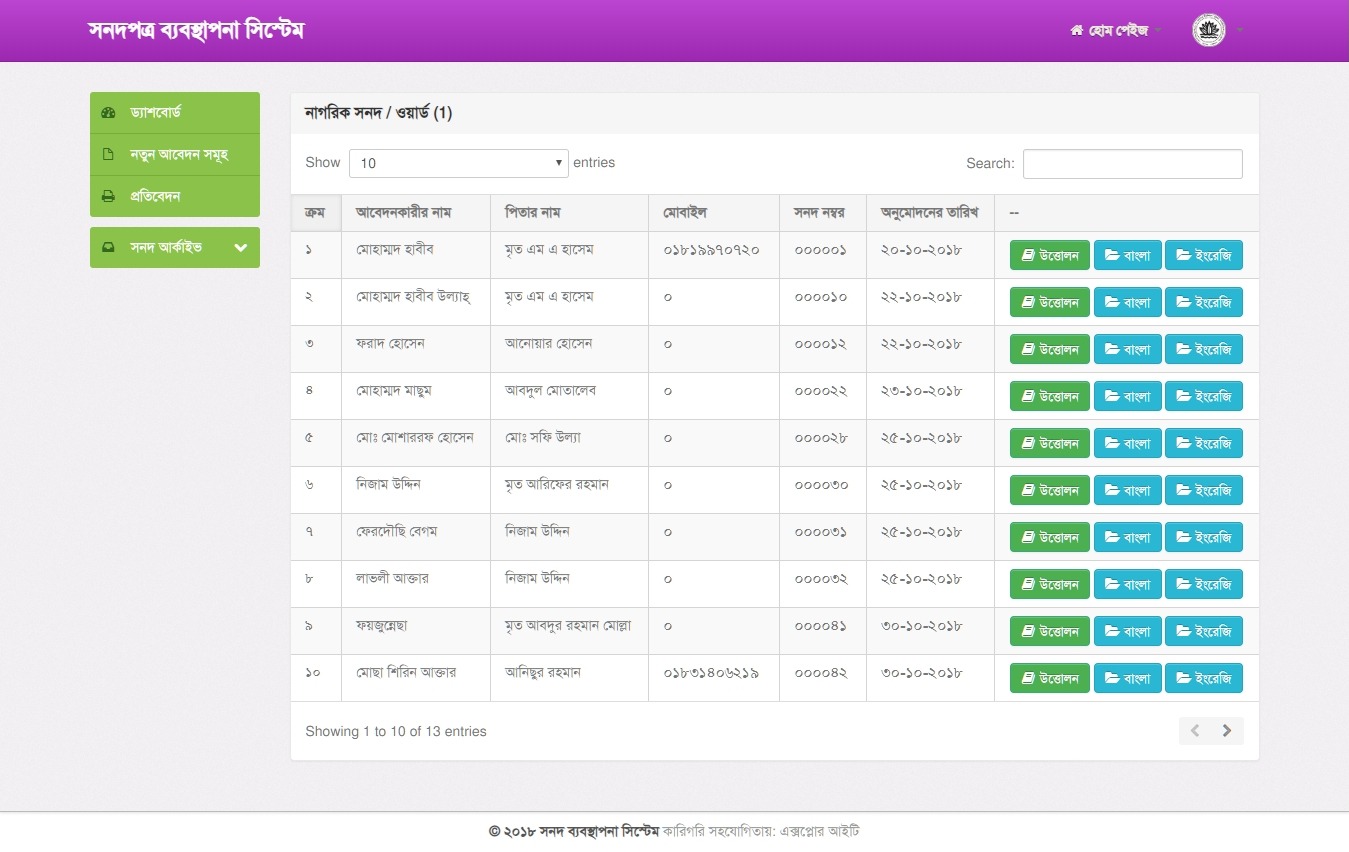The width and height of the screenshot is (1349, 852).
Task: Click উত্তোলন for লাভলী আক্তার
Action: click(1050, 584)
